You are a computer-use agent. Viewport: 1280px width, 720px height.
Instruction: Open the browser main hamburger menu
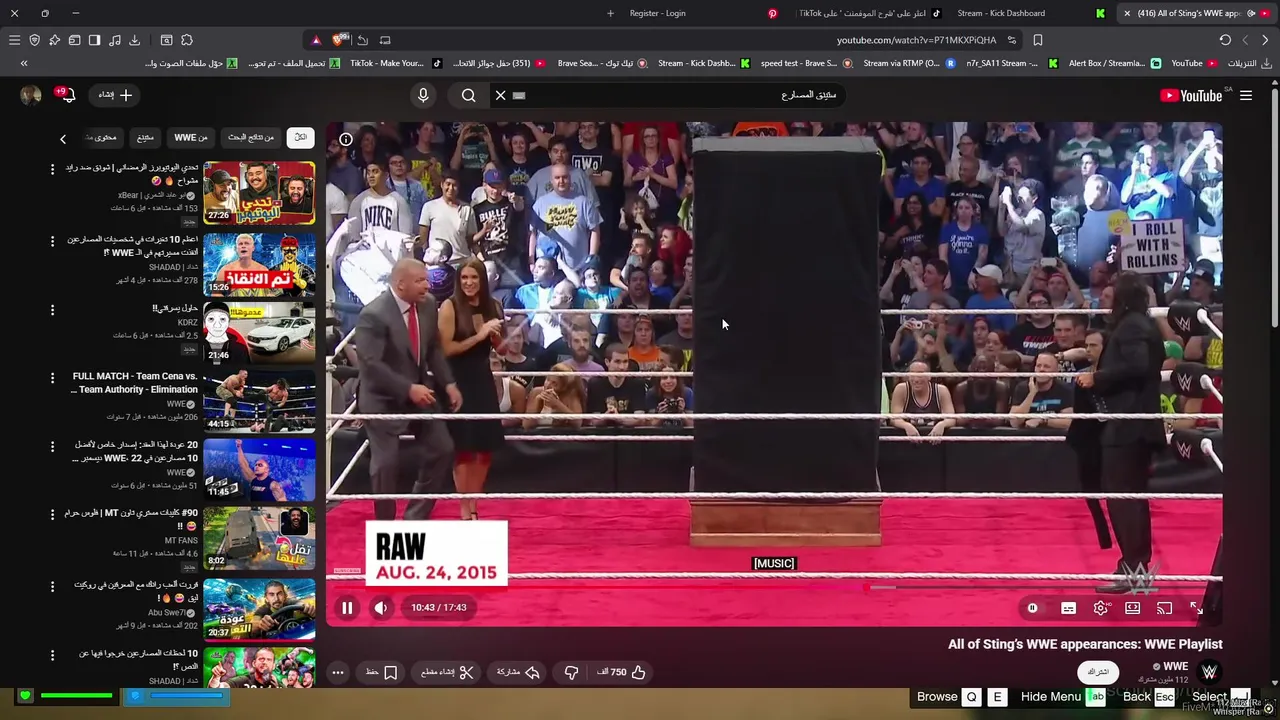14,40
